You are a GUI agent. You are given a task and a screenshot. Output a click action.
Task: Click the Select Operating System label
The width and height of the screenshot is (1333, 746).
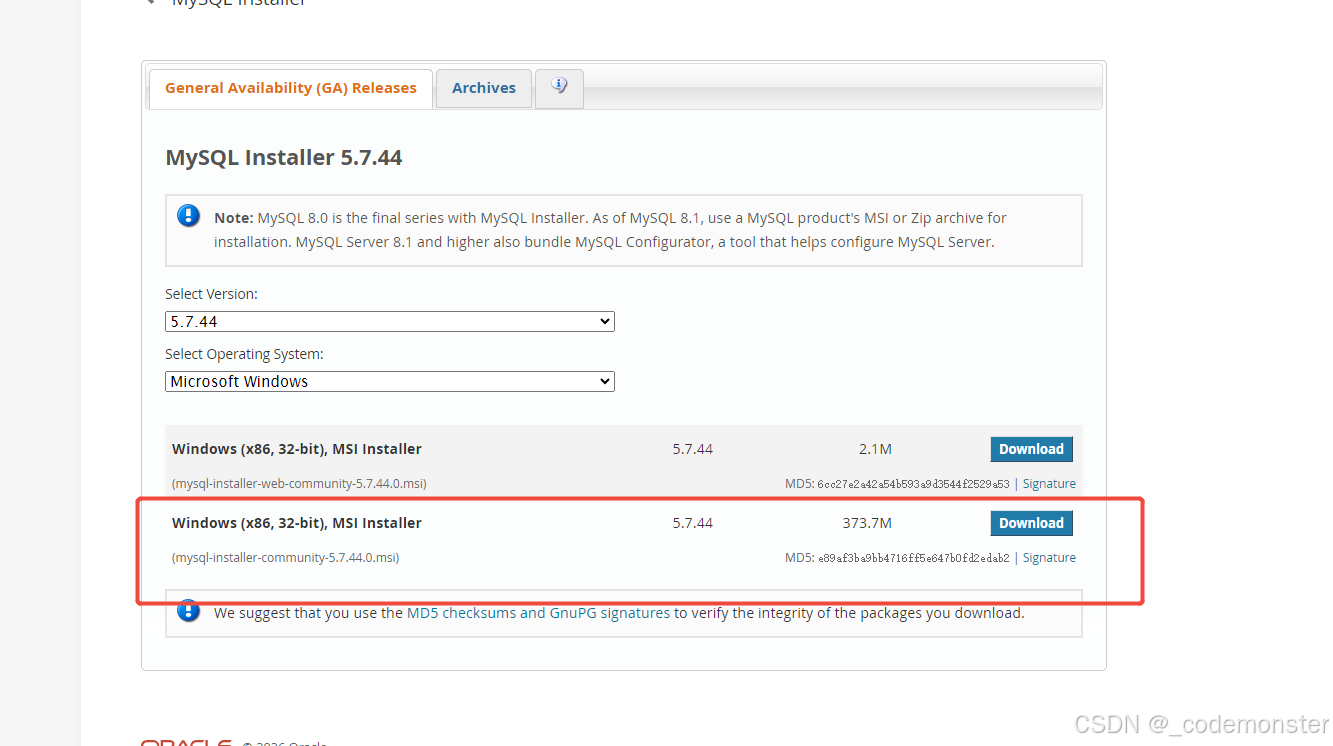click(x=244, y=354)
